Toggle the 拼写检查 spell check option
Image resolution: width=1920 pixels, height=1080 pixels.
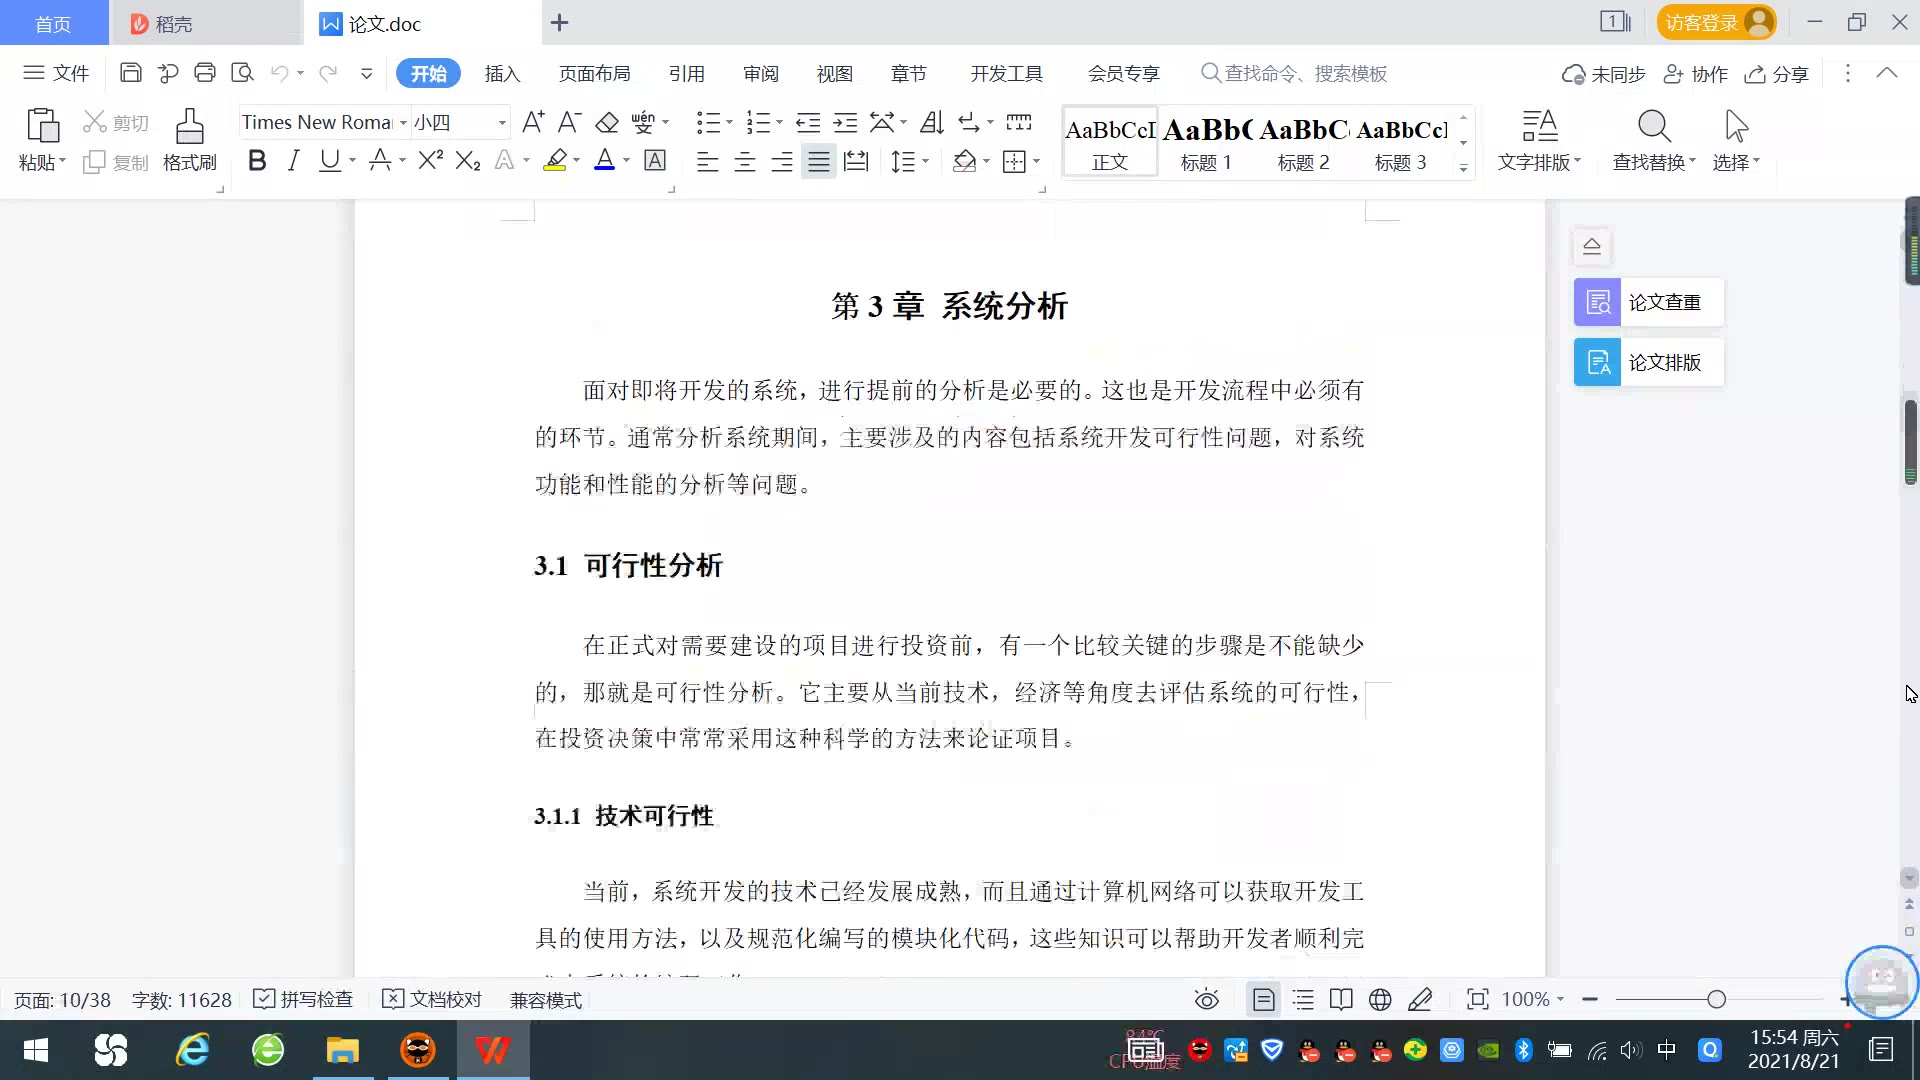coord(304,999)
